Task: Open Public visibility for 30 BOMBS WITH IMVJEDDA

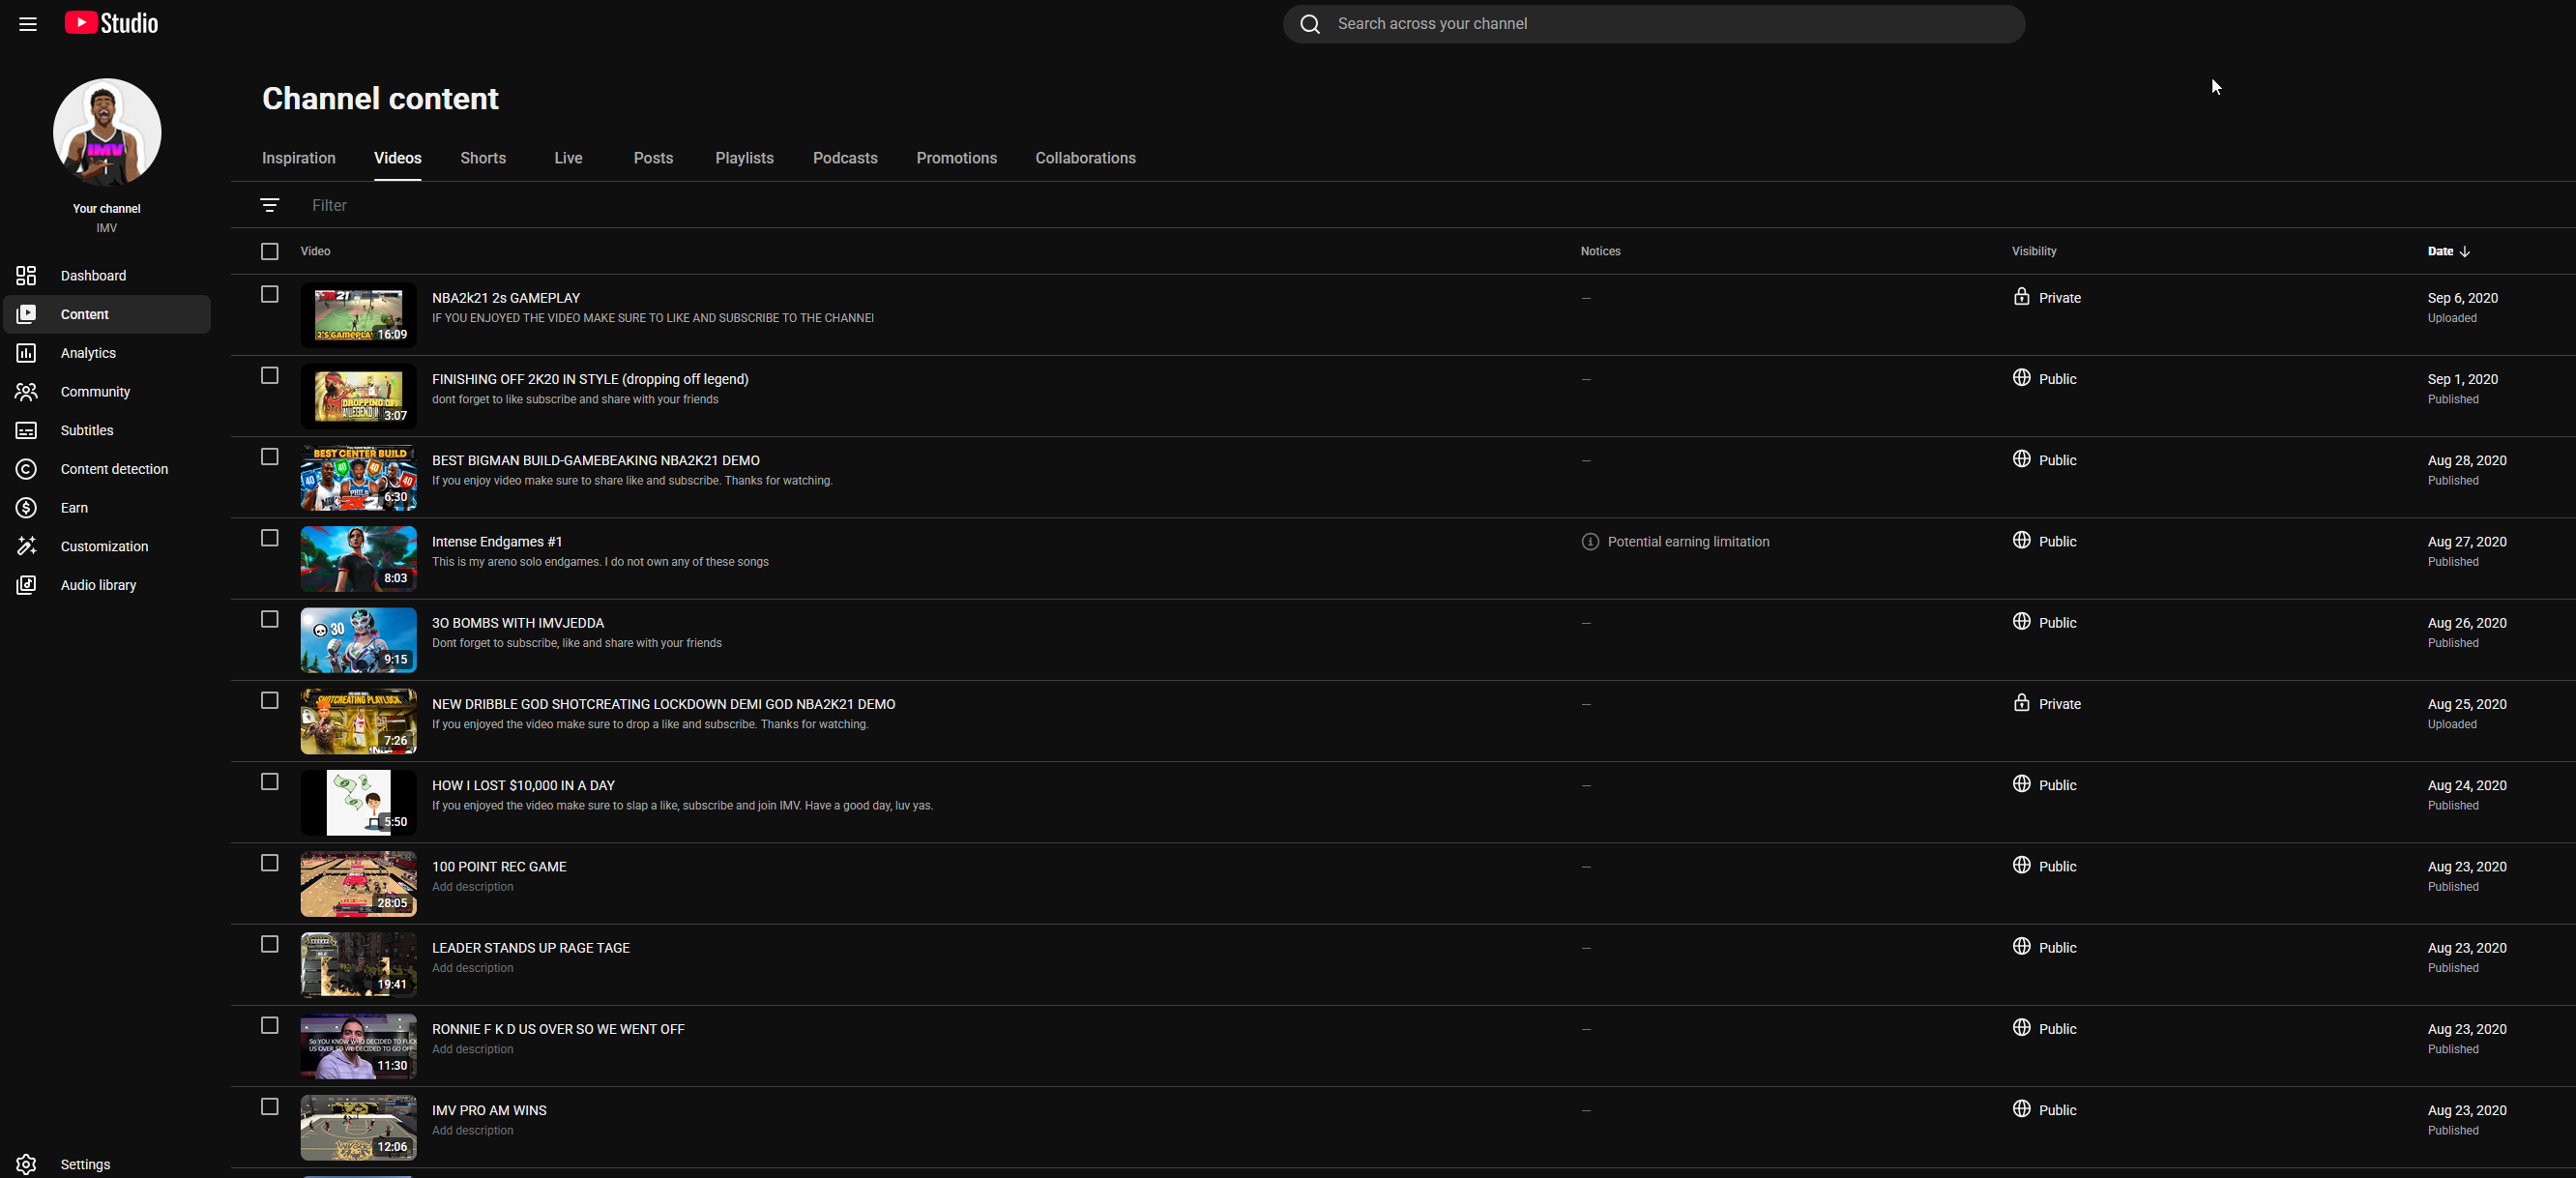Action: pos(2045,622)
